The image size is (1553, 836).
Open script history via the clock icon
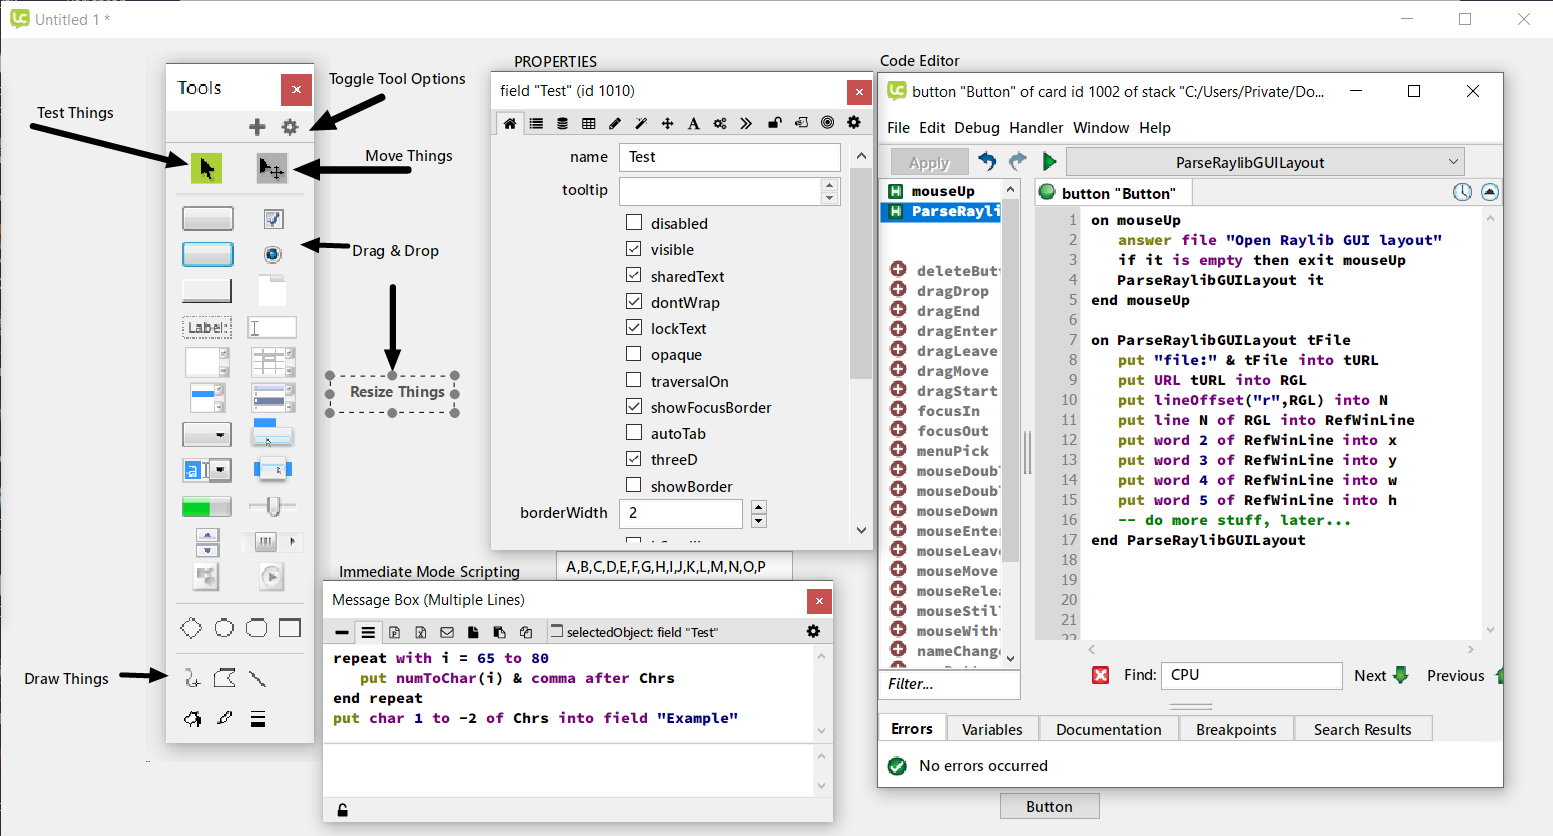pos(1461,191)
